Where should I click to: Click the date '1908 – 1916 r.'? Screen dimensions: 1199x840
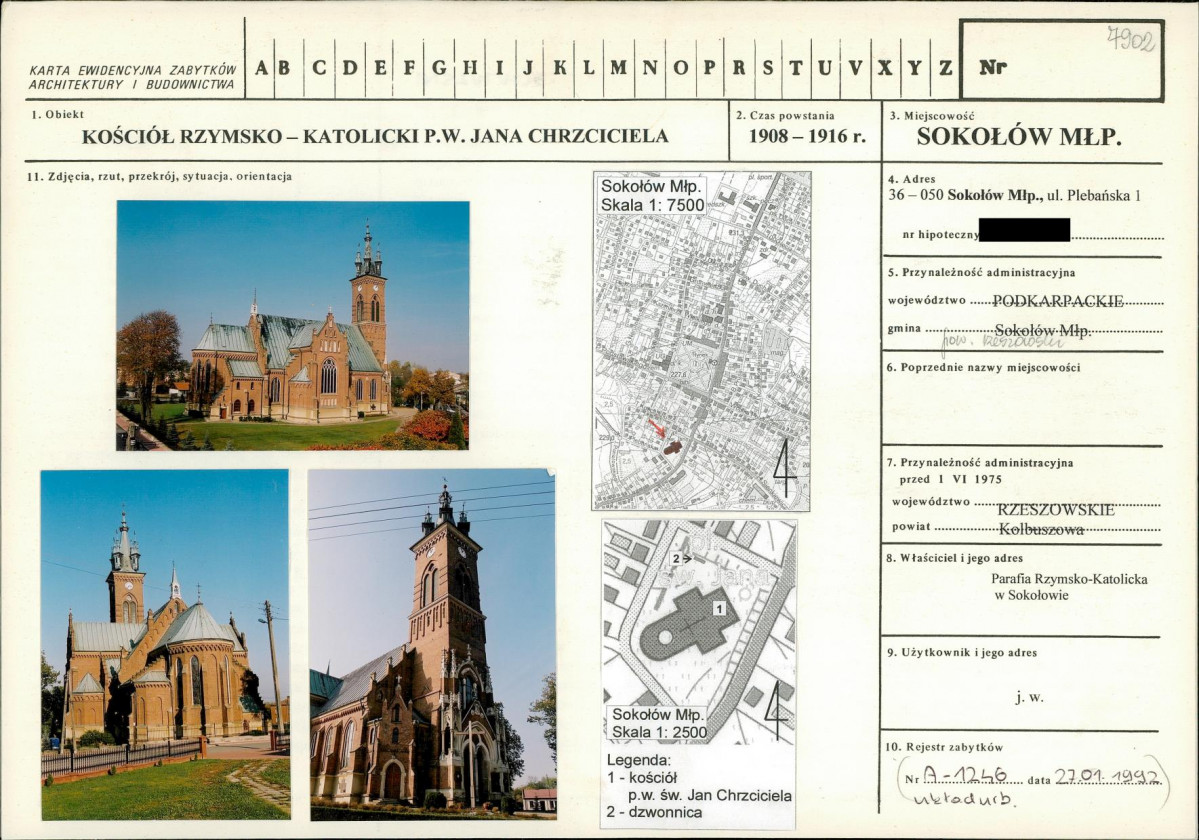(x=807, y=137)
